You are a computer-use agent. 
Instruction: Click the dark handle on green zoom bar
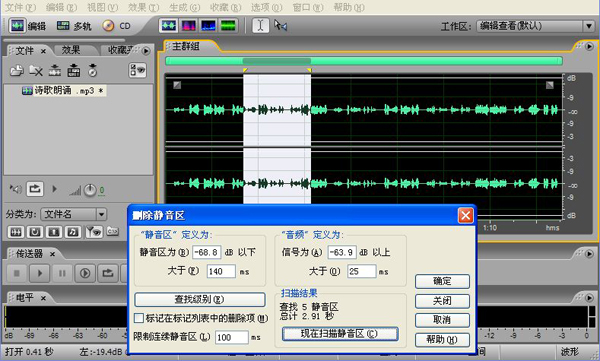tap(277, 61)
